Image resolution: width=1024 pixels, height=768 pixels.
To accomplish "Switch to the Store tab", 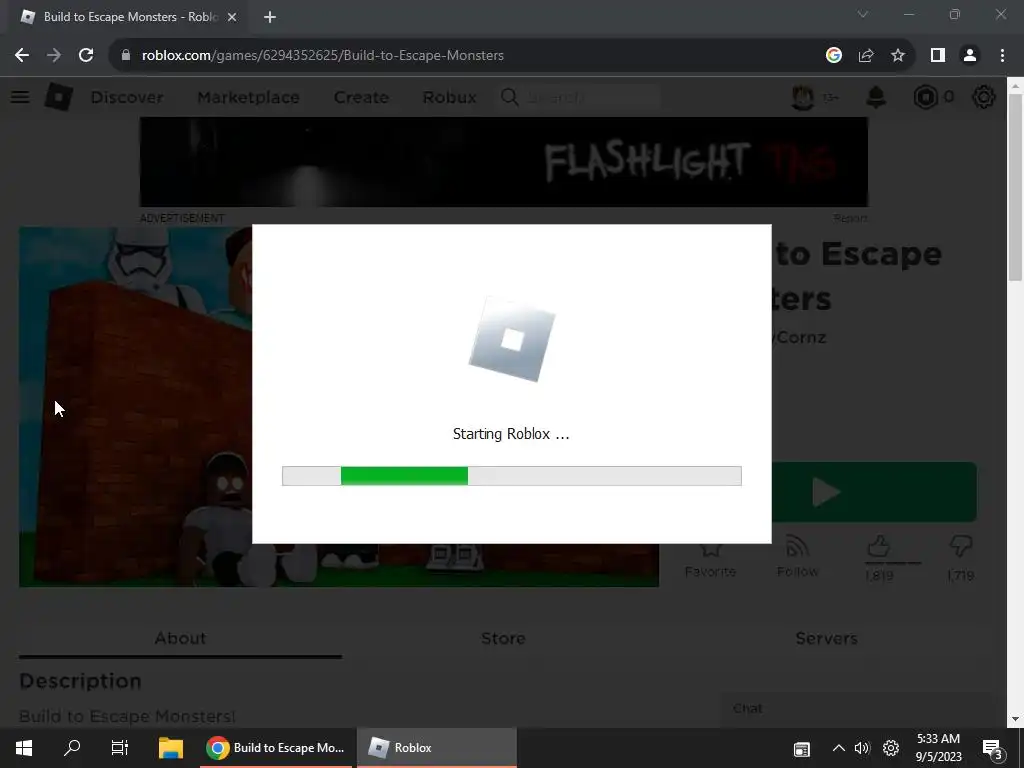I will [503, 638].
